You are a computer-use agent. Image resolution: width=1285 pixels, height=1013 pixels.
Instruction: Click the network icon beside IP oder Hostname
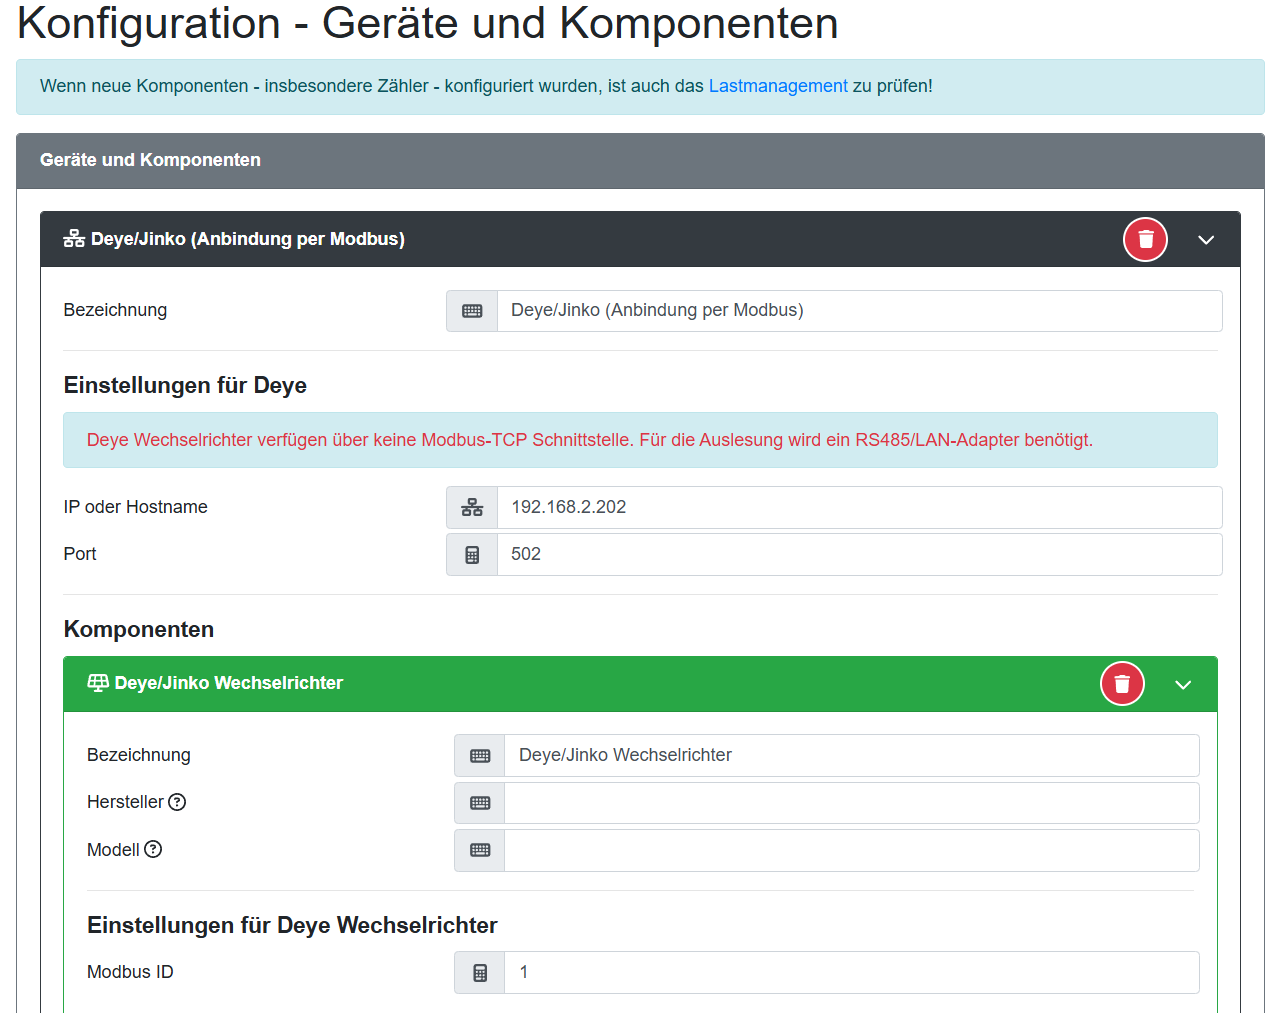(472, 507)
